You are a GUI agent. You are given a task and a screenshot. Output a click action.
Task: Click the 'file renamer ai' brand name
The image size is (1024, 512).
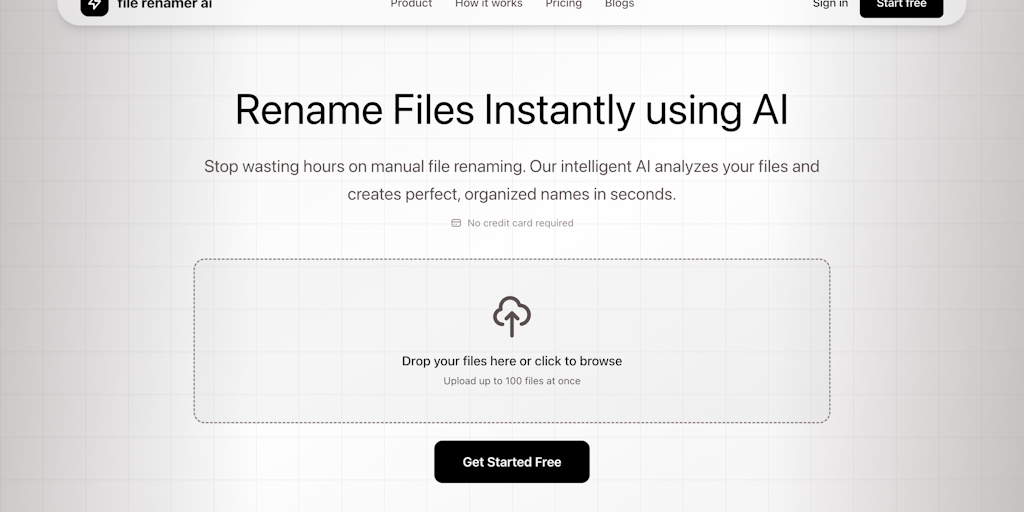pyautogui.click(x=164, y=5)
